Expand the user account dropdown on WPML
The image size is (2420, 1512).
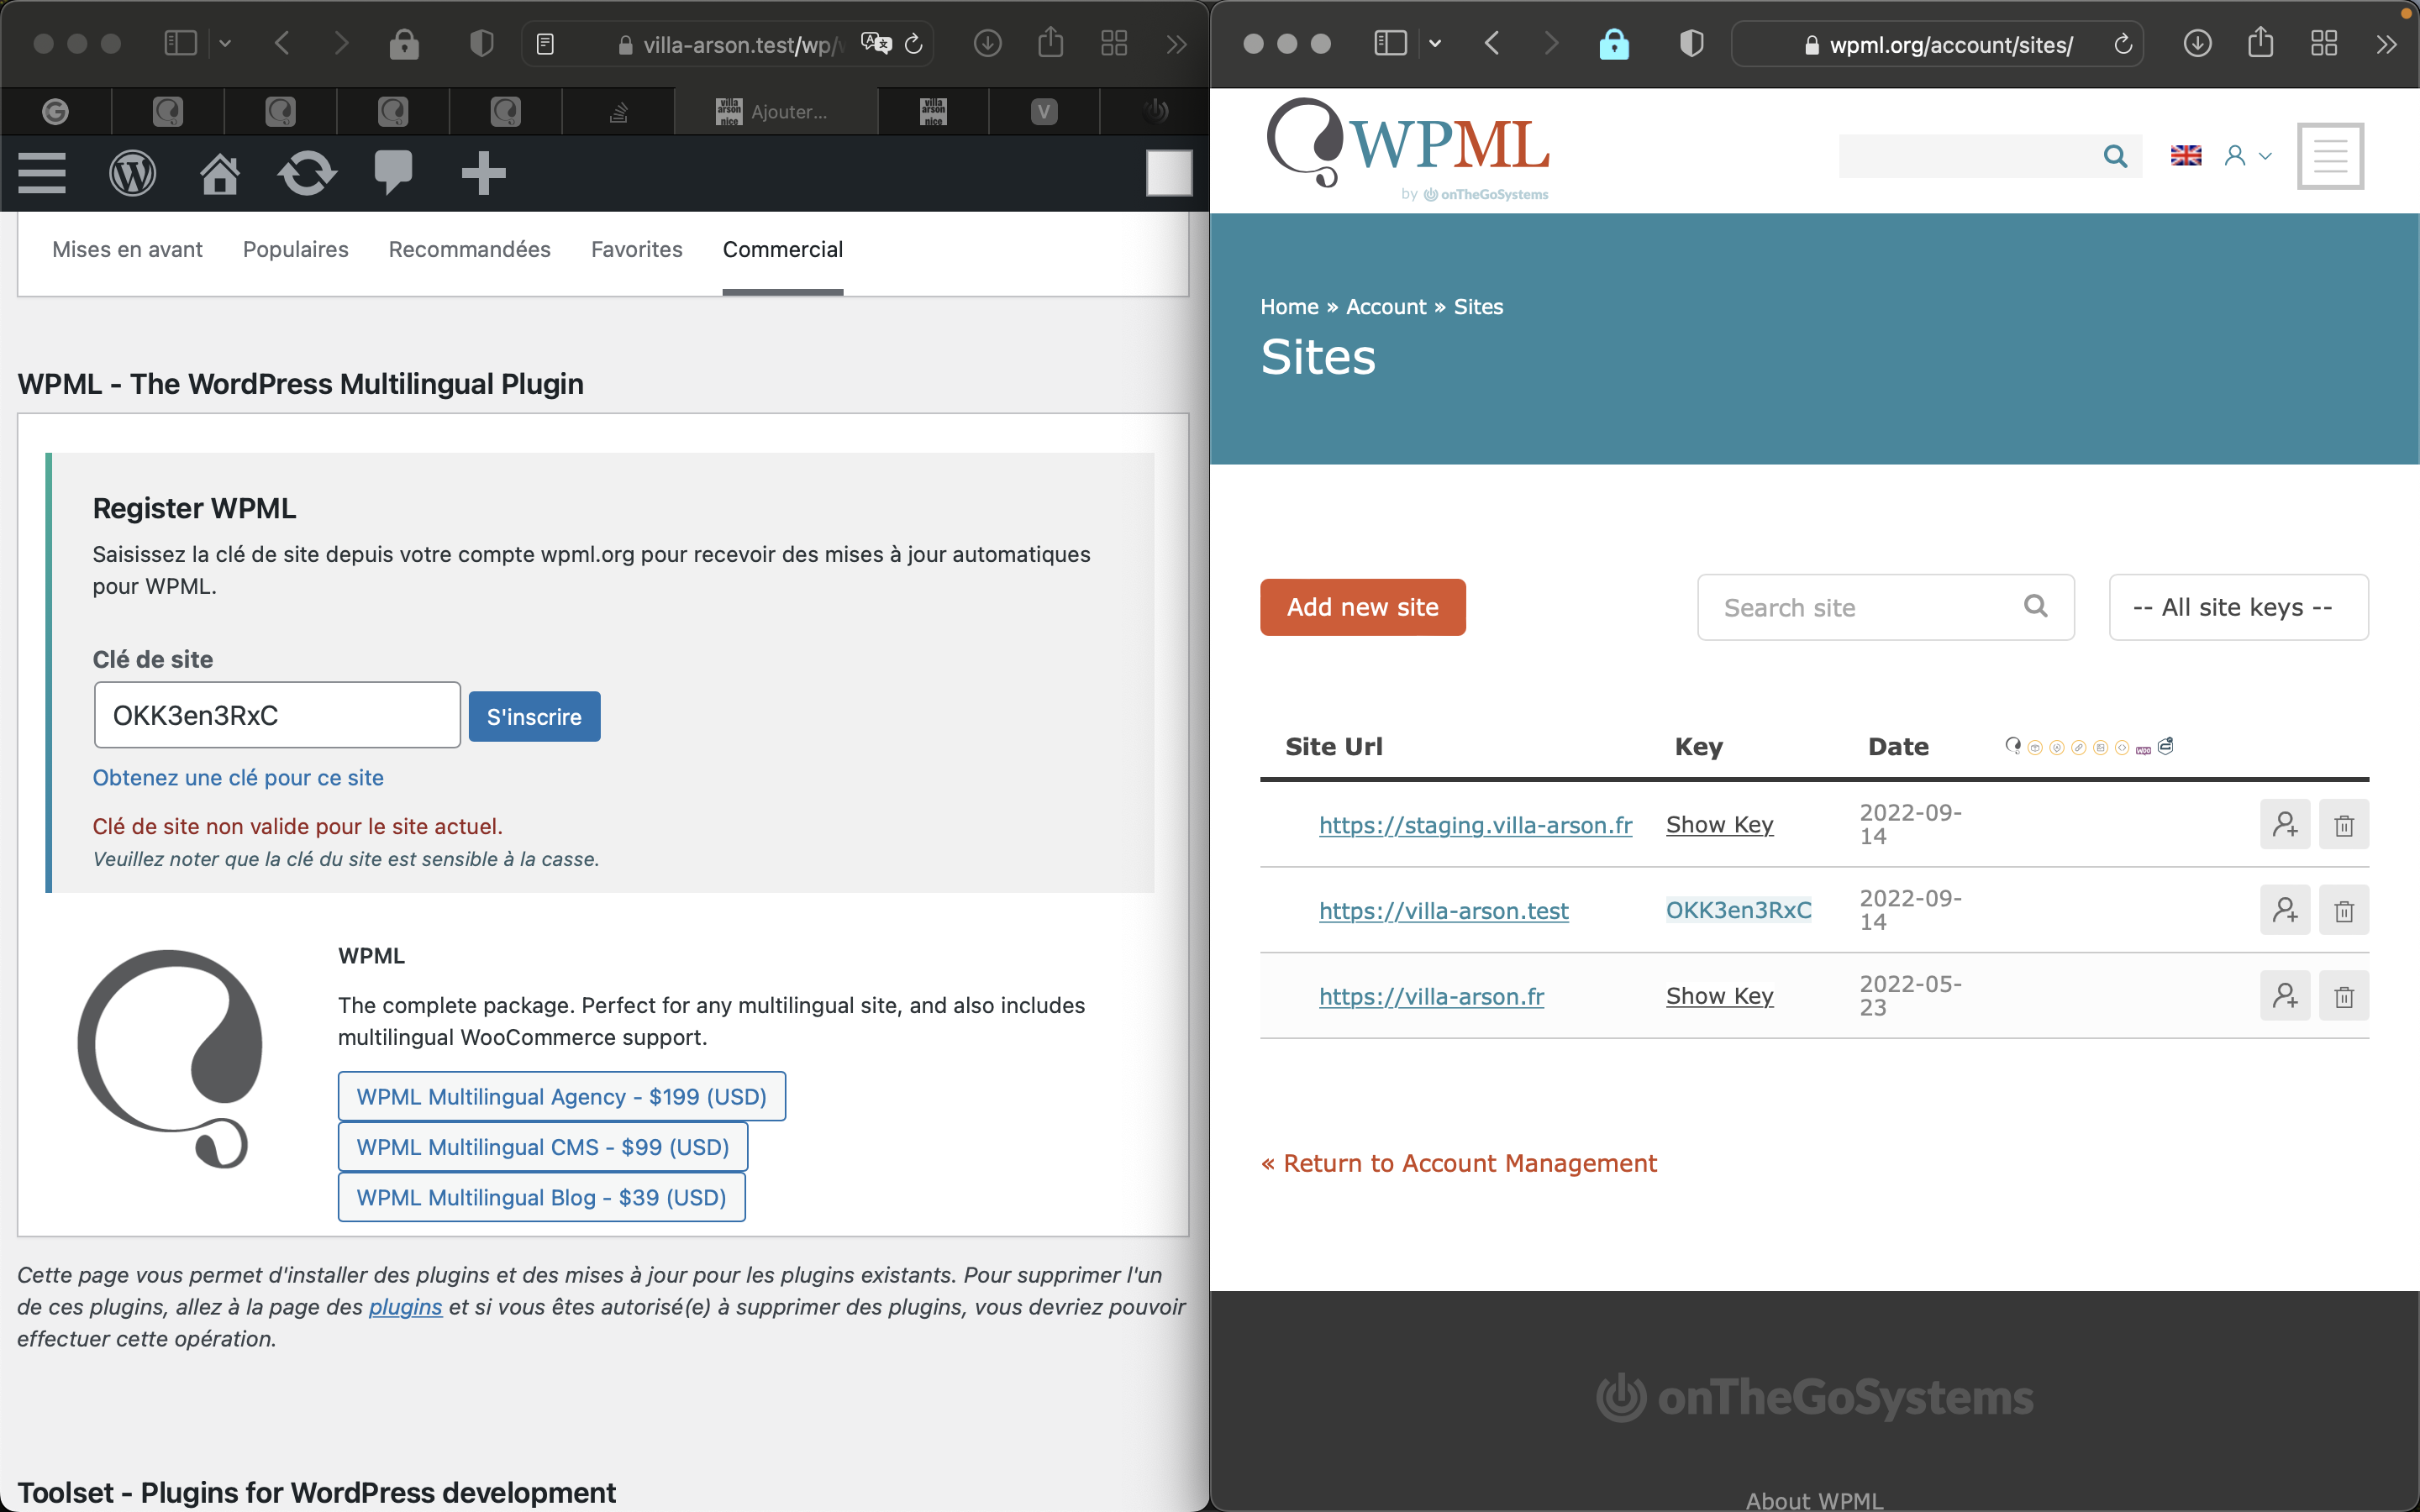click(x=2248, y=156)
